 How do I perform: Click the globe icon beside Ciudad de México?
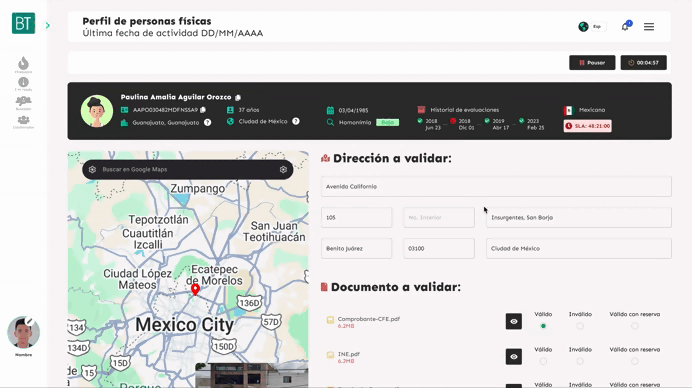[230, 121]
